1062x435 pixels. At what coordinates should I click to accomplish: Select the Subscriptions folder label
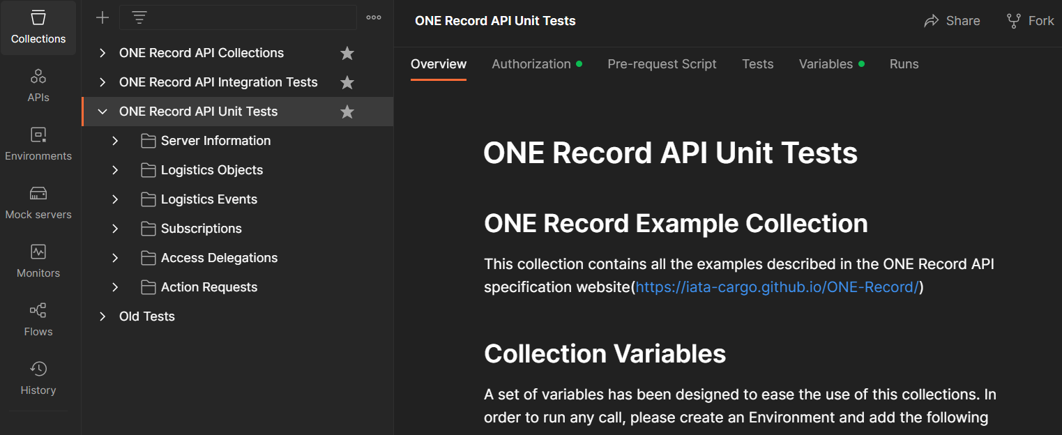(x=201, y=228)
